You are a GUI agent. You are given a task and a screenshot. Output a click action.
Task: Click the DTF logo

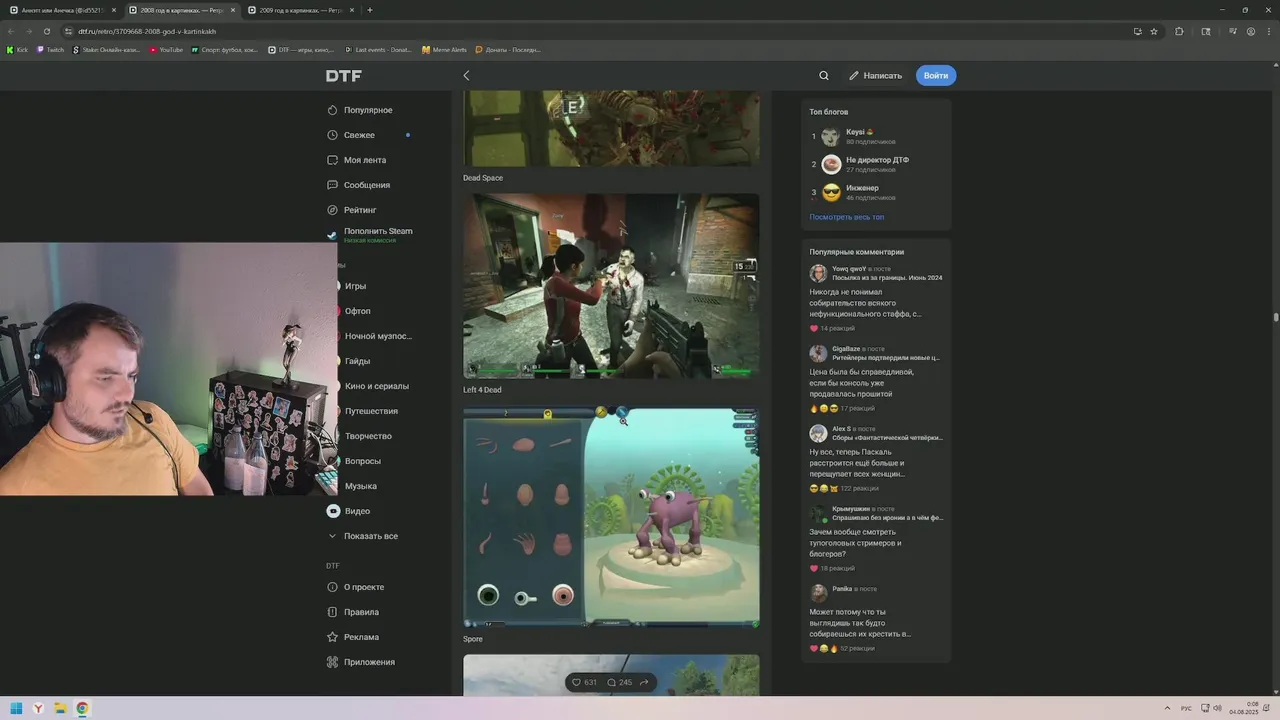(343, 76)
